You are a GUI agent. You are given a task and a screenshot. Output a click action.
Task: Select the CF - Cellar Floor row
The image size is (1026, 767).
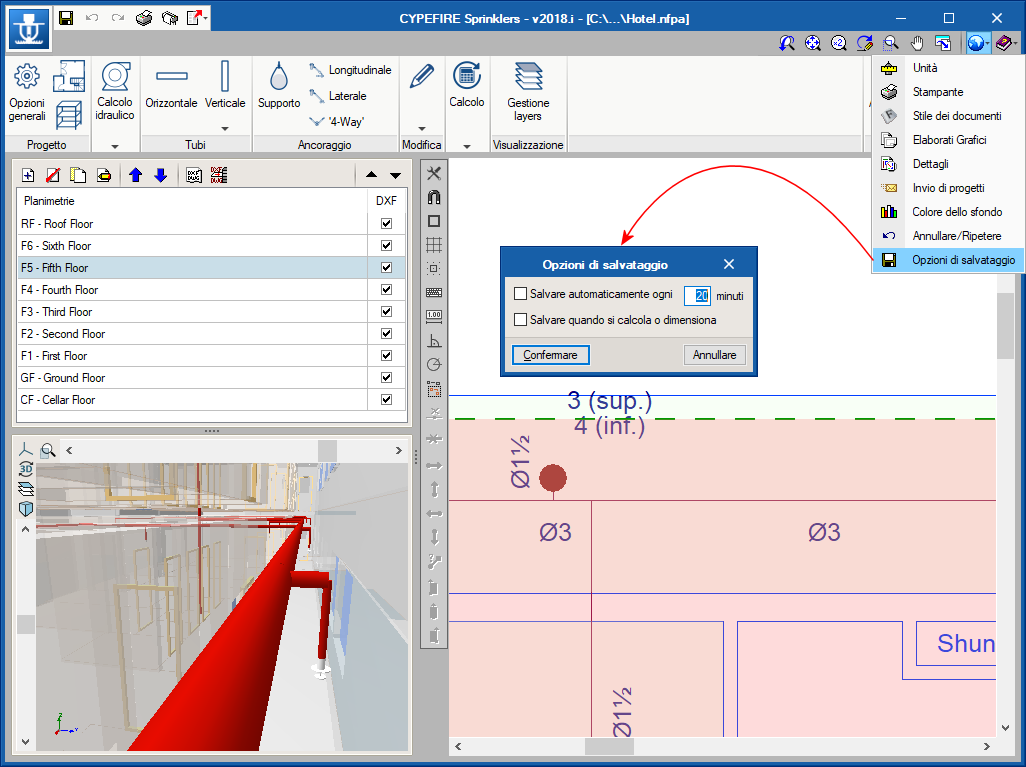pyautogui.click(x=211, y=400)
